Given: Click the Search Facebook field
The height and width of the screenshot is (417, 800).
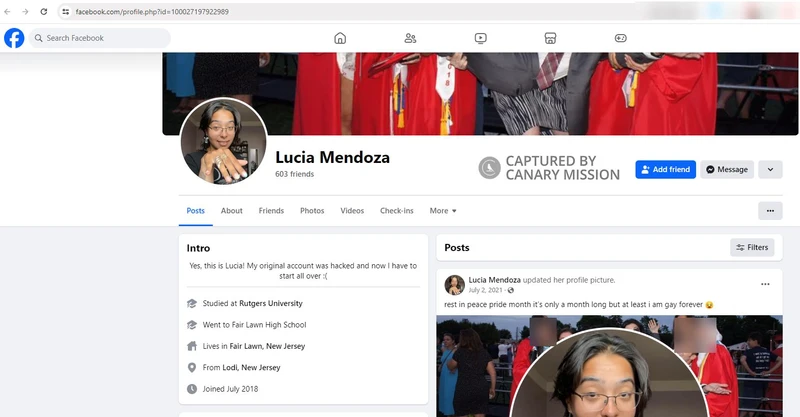Looking at the screenshot, I should tap(99, 38).
